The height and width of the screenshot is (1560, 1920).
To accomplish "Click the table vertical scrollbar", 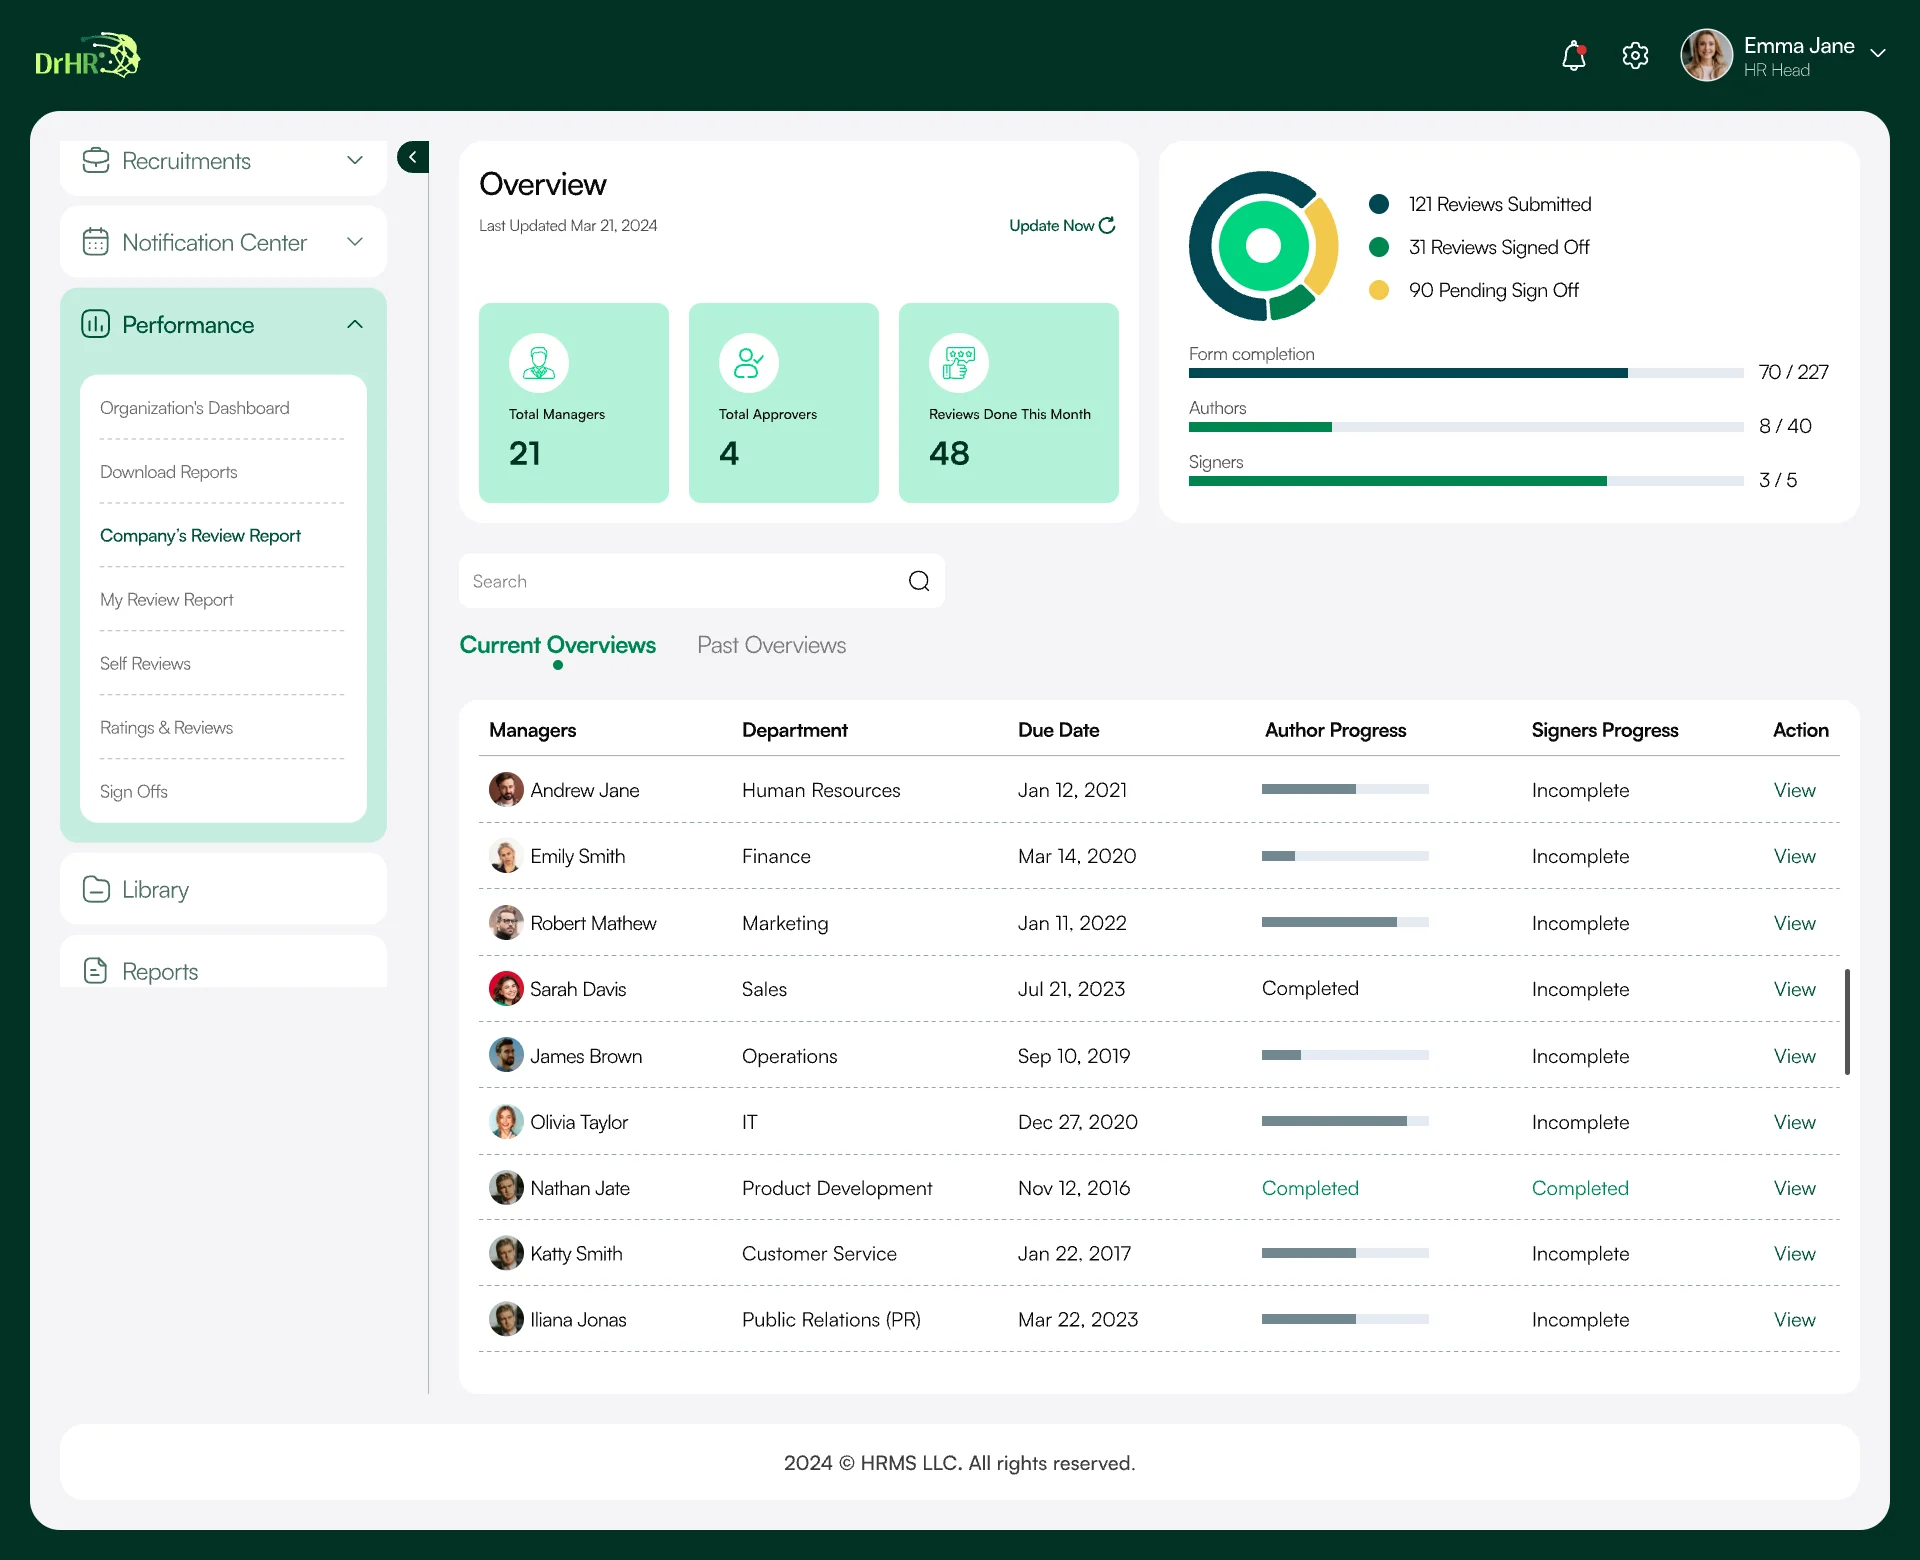I will (1847, 1021).
